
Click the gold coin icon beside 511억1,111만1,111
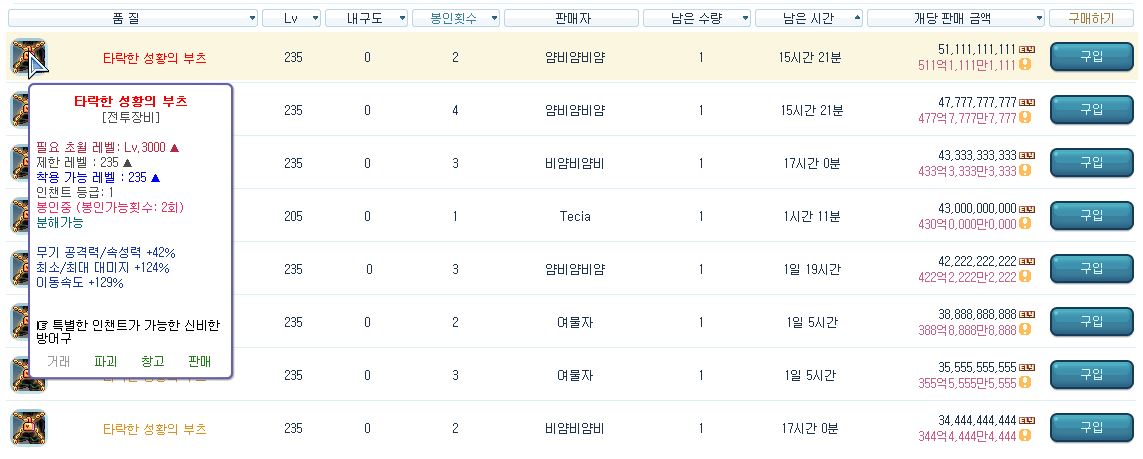coord(1025,65)
